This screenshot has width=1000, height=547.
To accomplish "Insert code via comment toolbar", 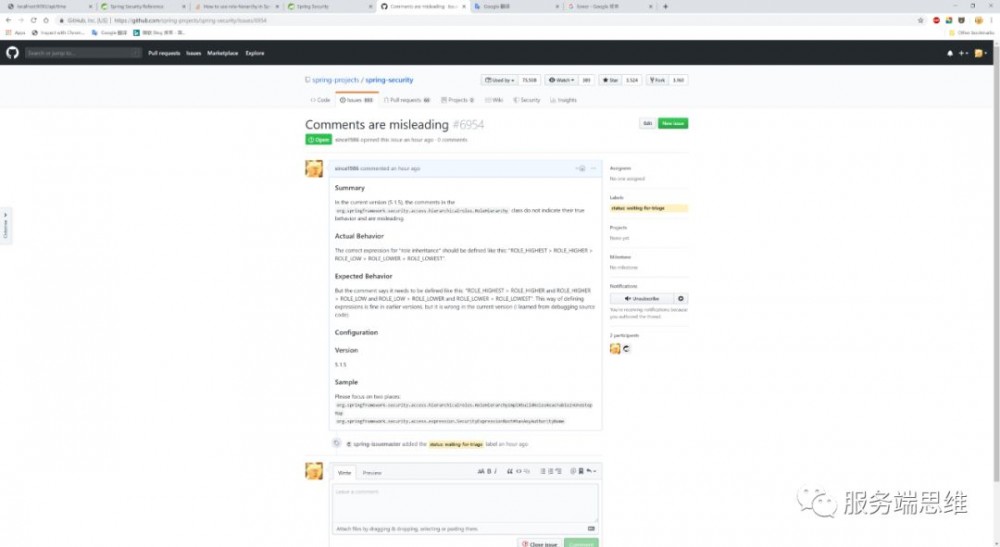I will 518,471.
